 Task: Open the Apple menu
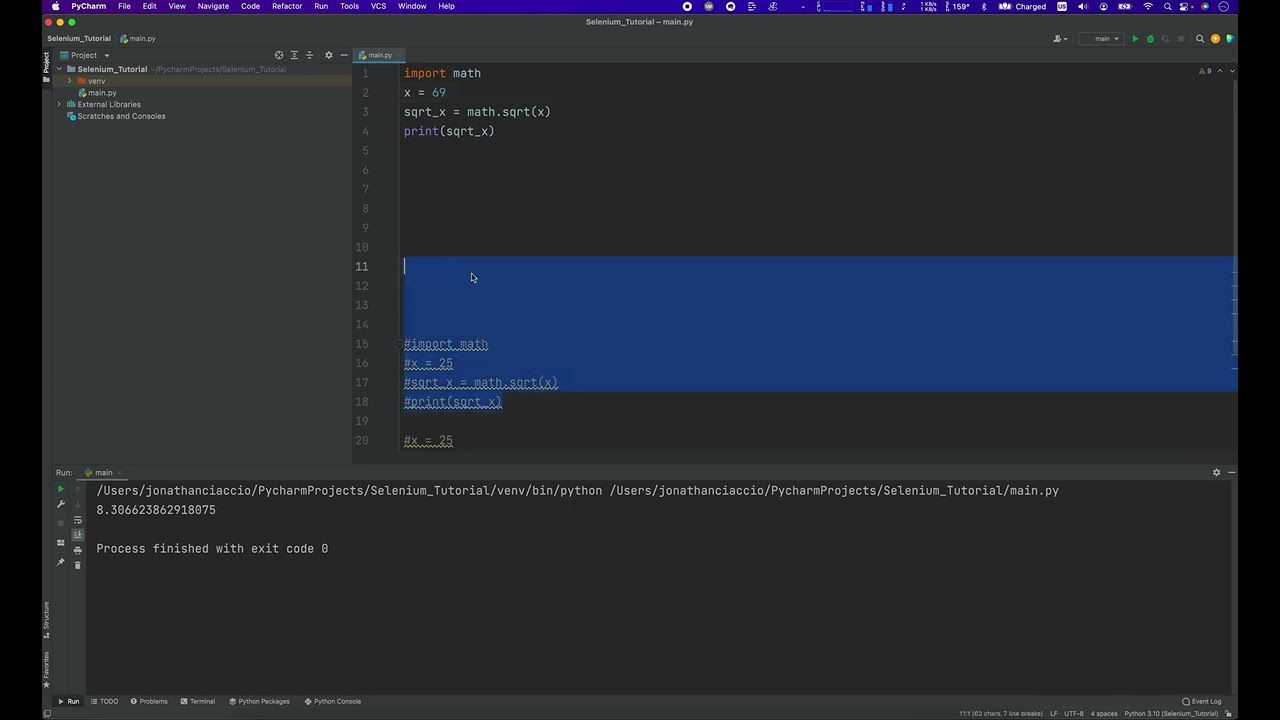56,6
